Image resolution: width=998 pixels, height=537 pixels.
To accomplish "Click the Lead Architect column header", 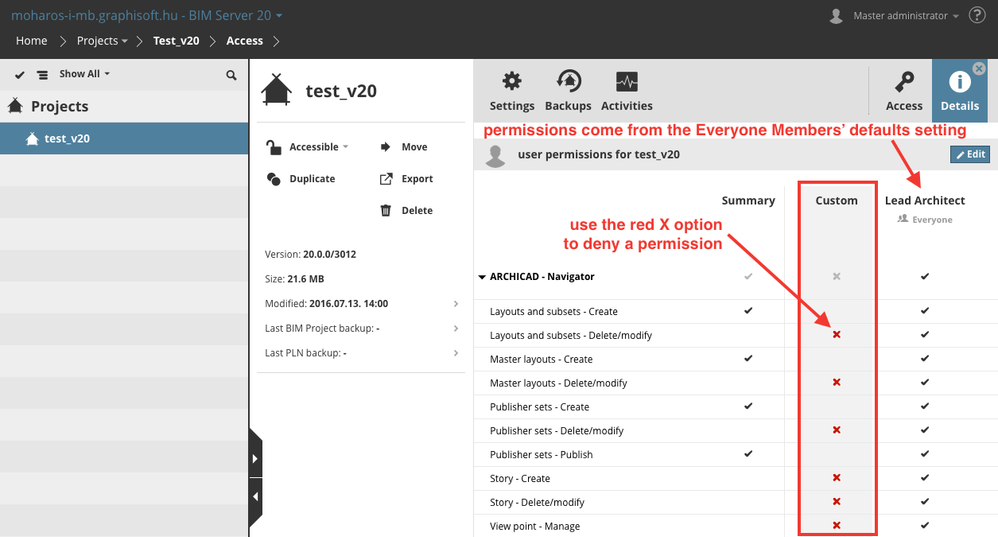I will (925, 200).
